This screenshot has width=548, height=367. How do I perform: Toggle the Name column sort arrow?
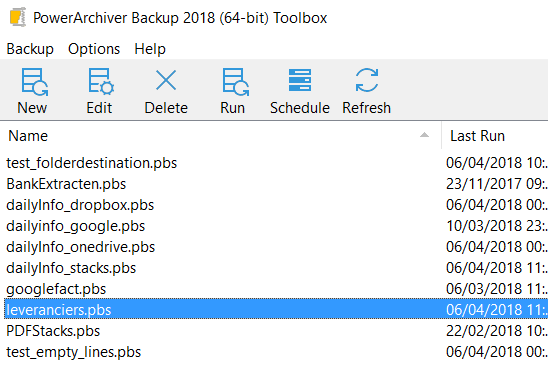tap(424, 135)
